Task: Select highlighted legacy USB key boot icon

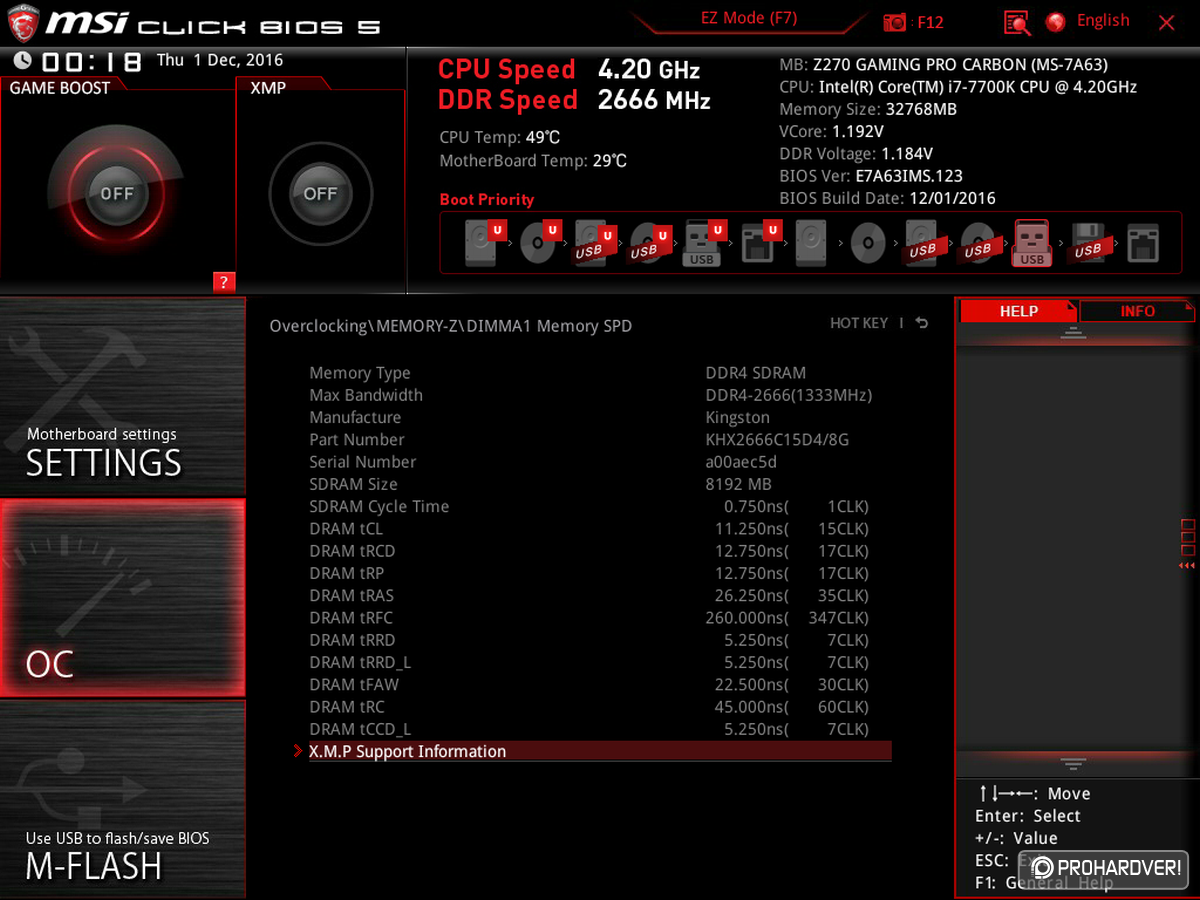Action: point(1032,244)
